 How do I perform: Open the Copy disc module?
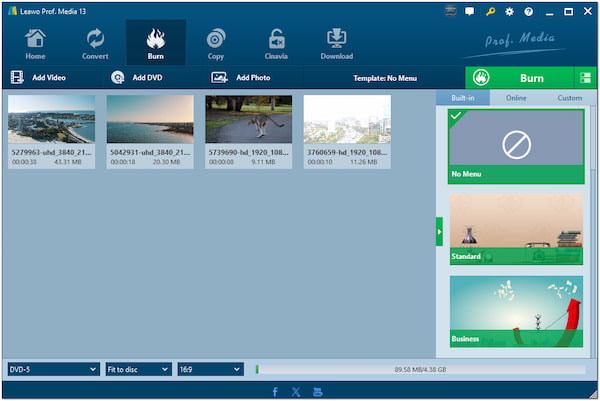pos(215,43)
